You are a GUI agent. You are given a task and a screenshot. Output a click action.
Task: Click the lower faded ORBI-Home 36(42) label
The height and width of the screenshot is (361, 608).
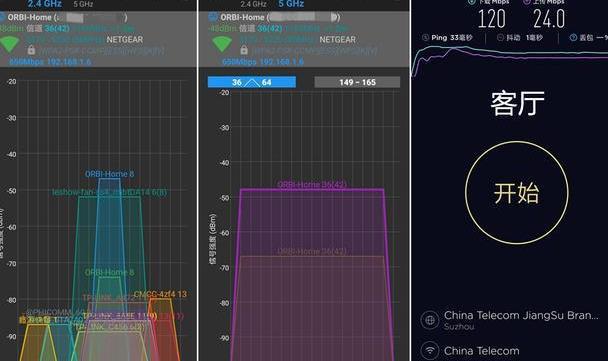click(x=312, y=252)
